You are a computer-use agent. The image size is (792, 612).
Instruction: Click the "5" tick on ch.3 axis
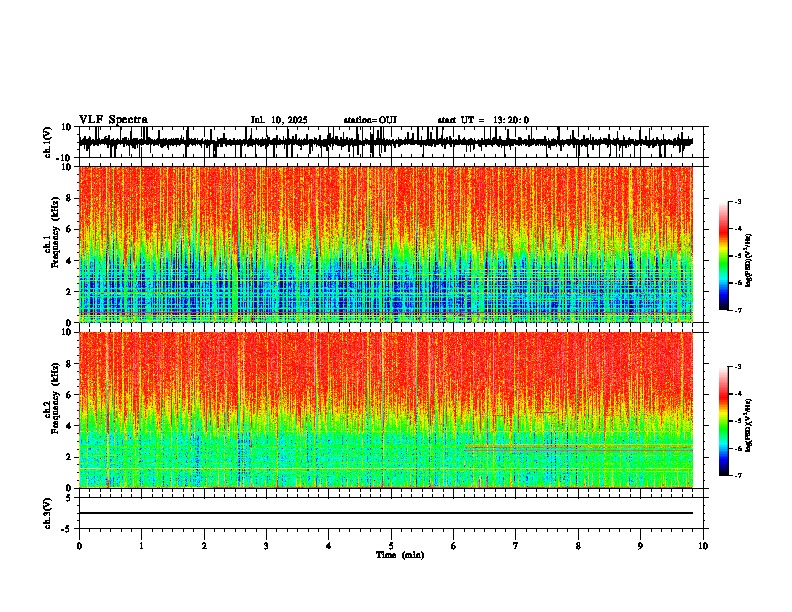[69, 498]
